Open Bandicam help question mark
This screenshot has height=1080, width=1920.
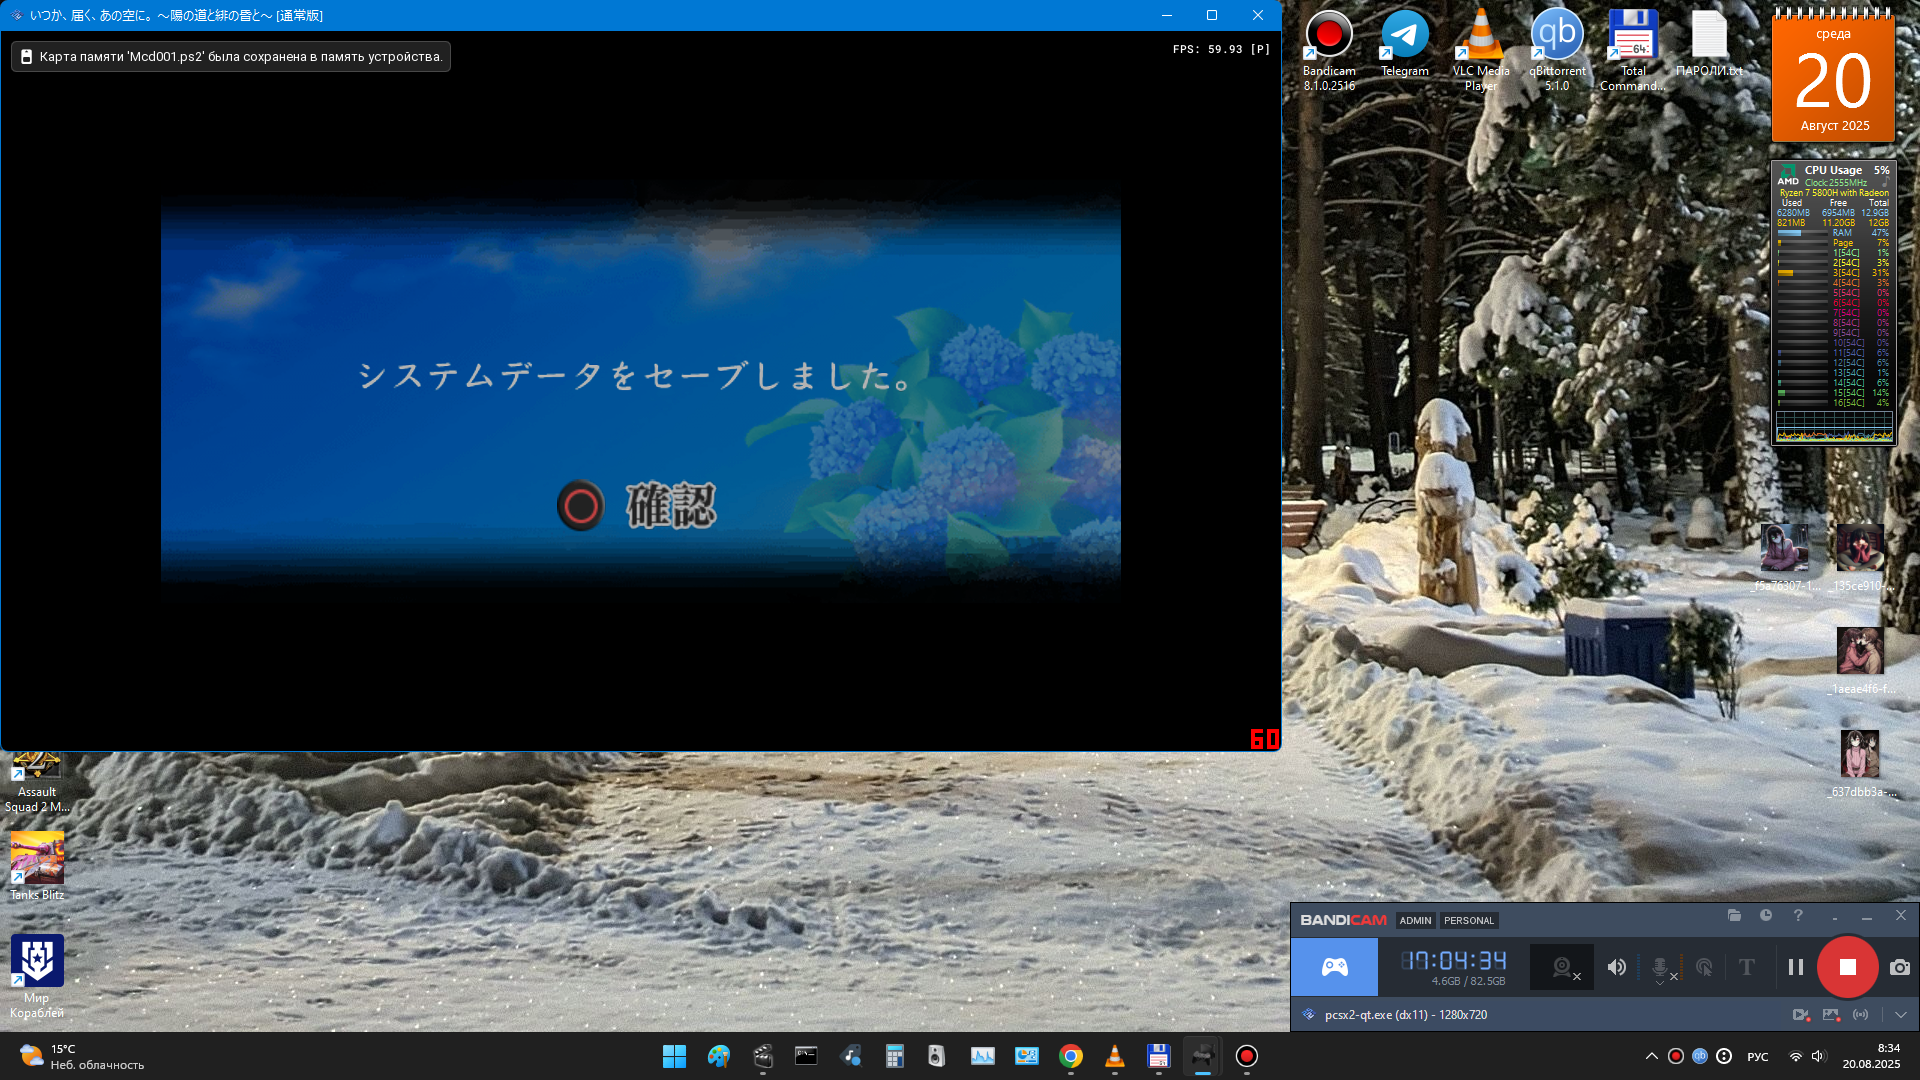1798,916
